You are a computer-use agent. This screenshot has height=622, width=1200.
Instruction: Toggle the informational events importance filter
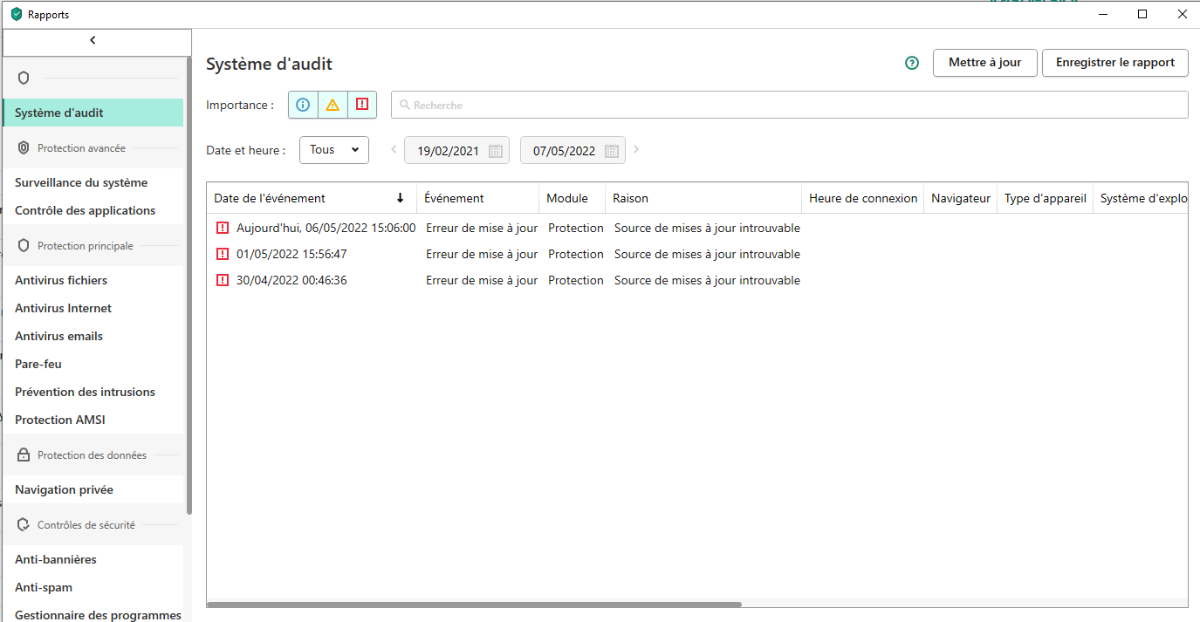tap(303, 104)
